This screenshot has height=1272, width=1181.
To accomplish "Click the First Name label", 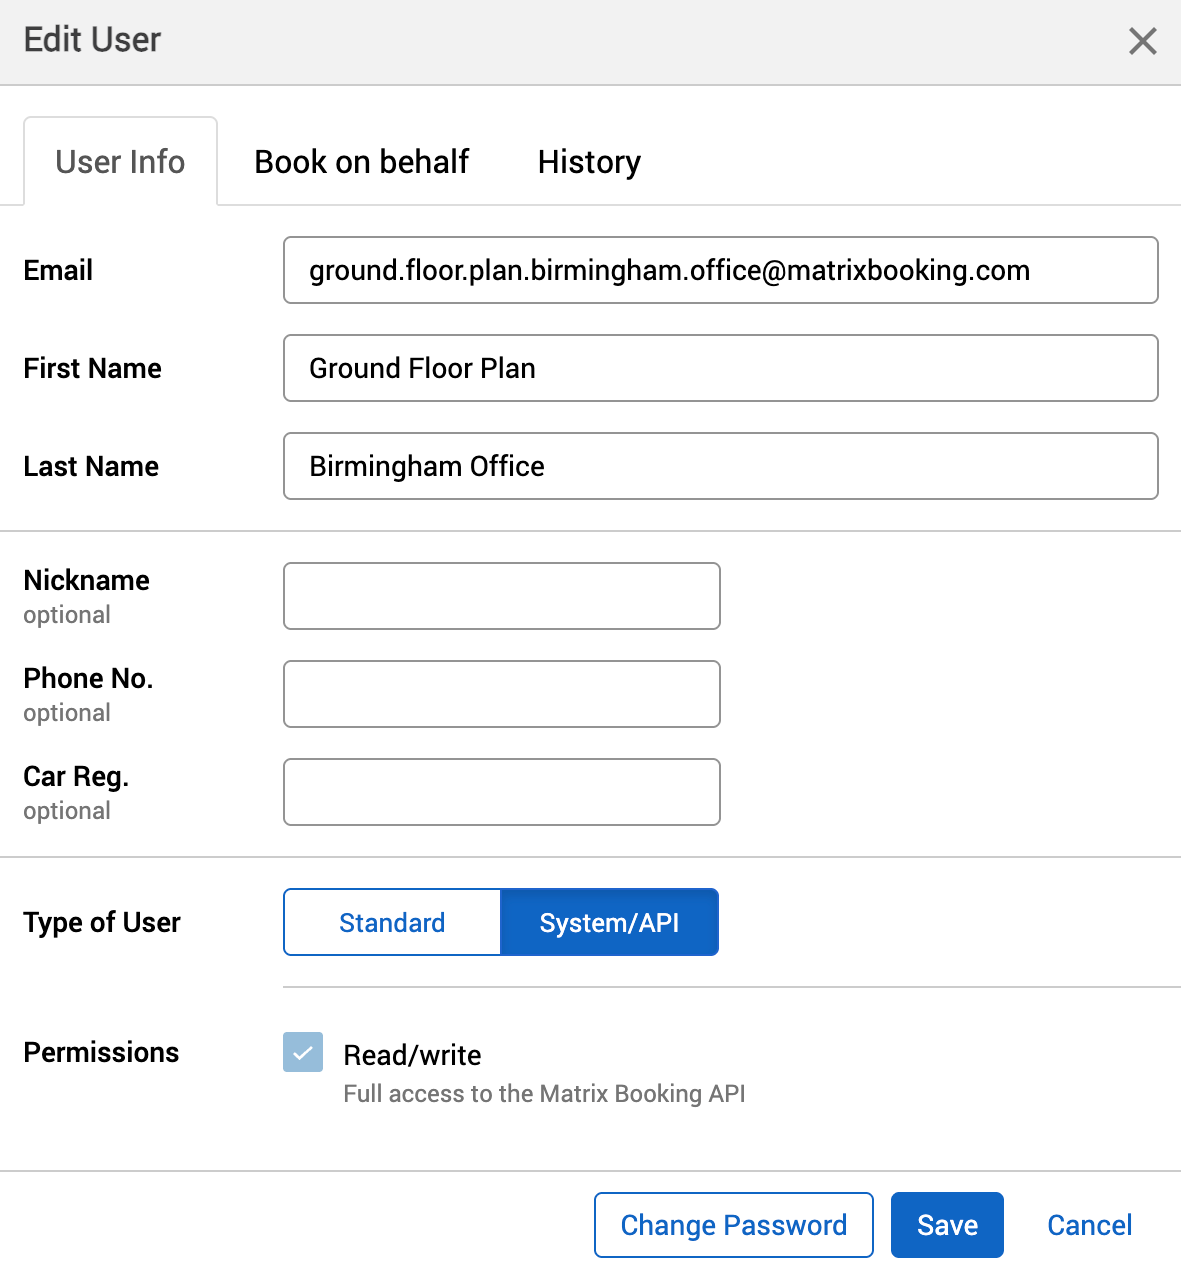I will pyautogui.click(x=92, y=368).
